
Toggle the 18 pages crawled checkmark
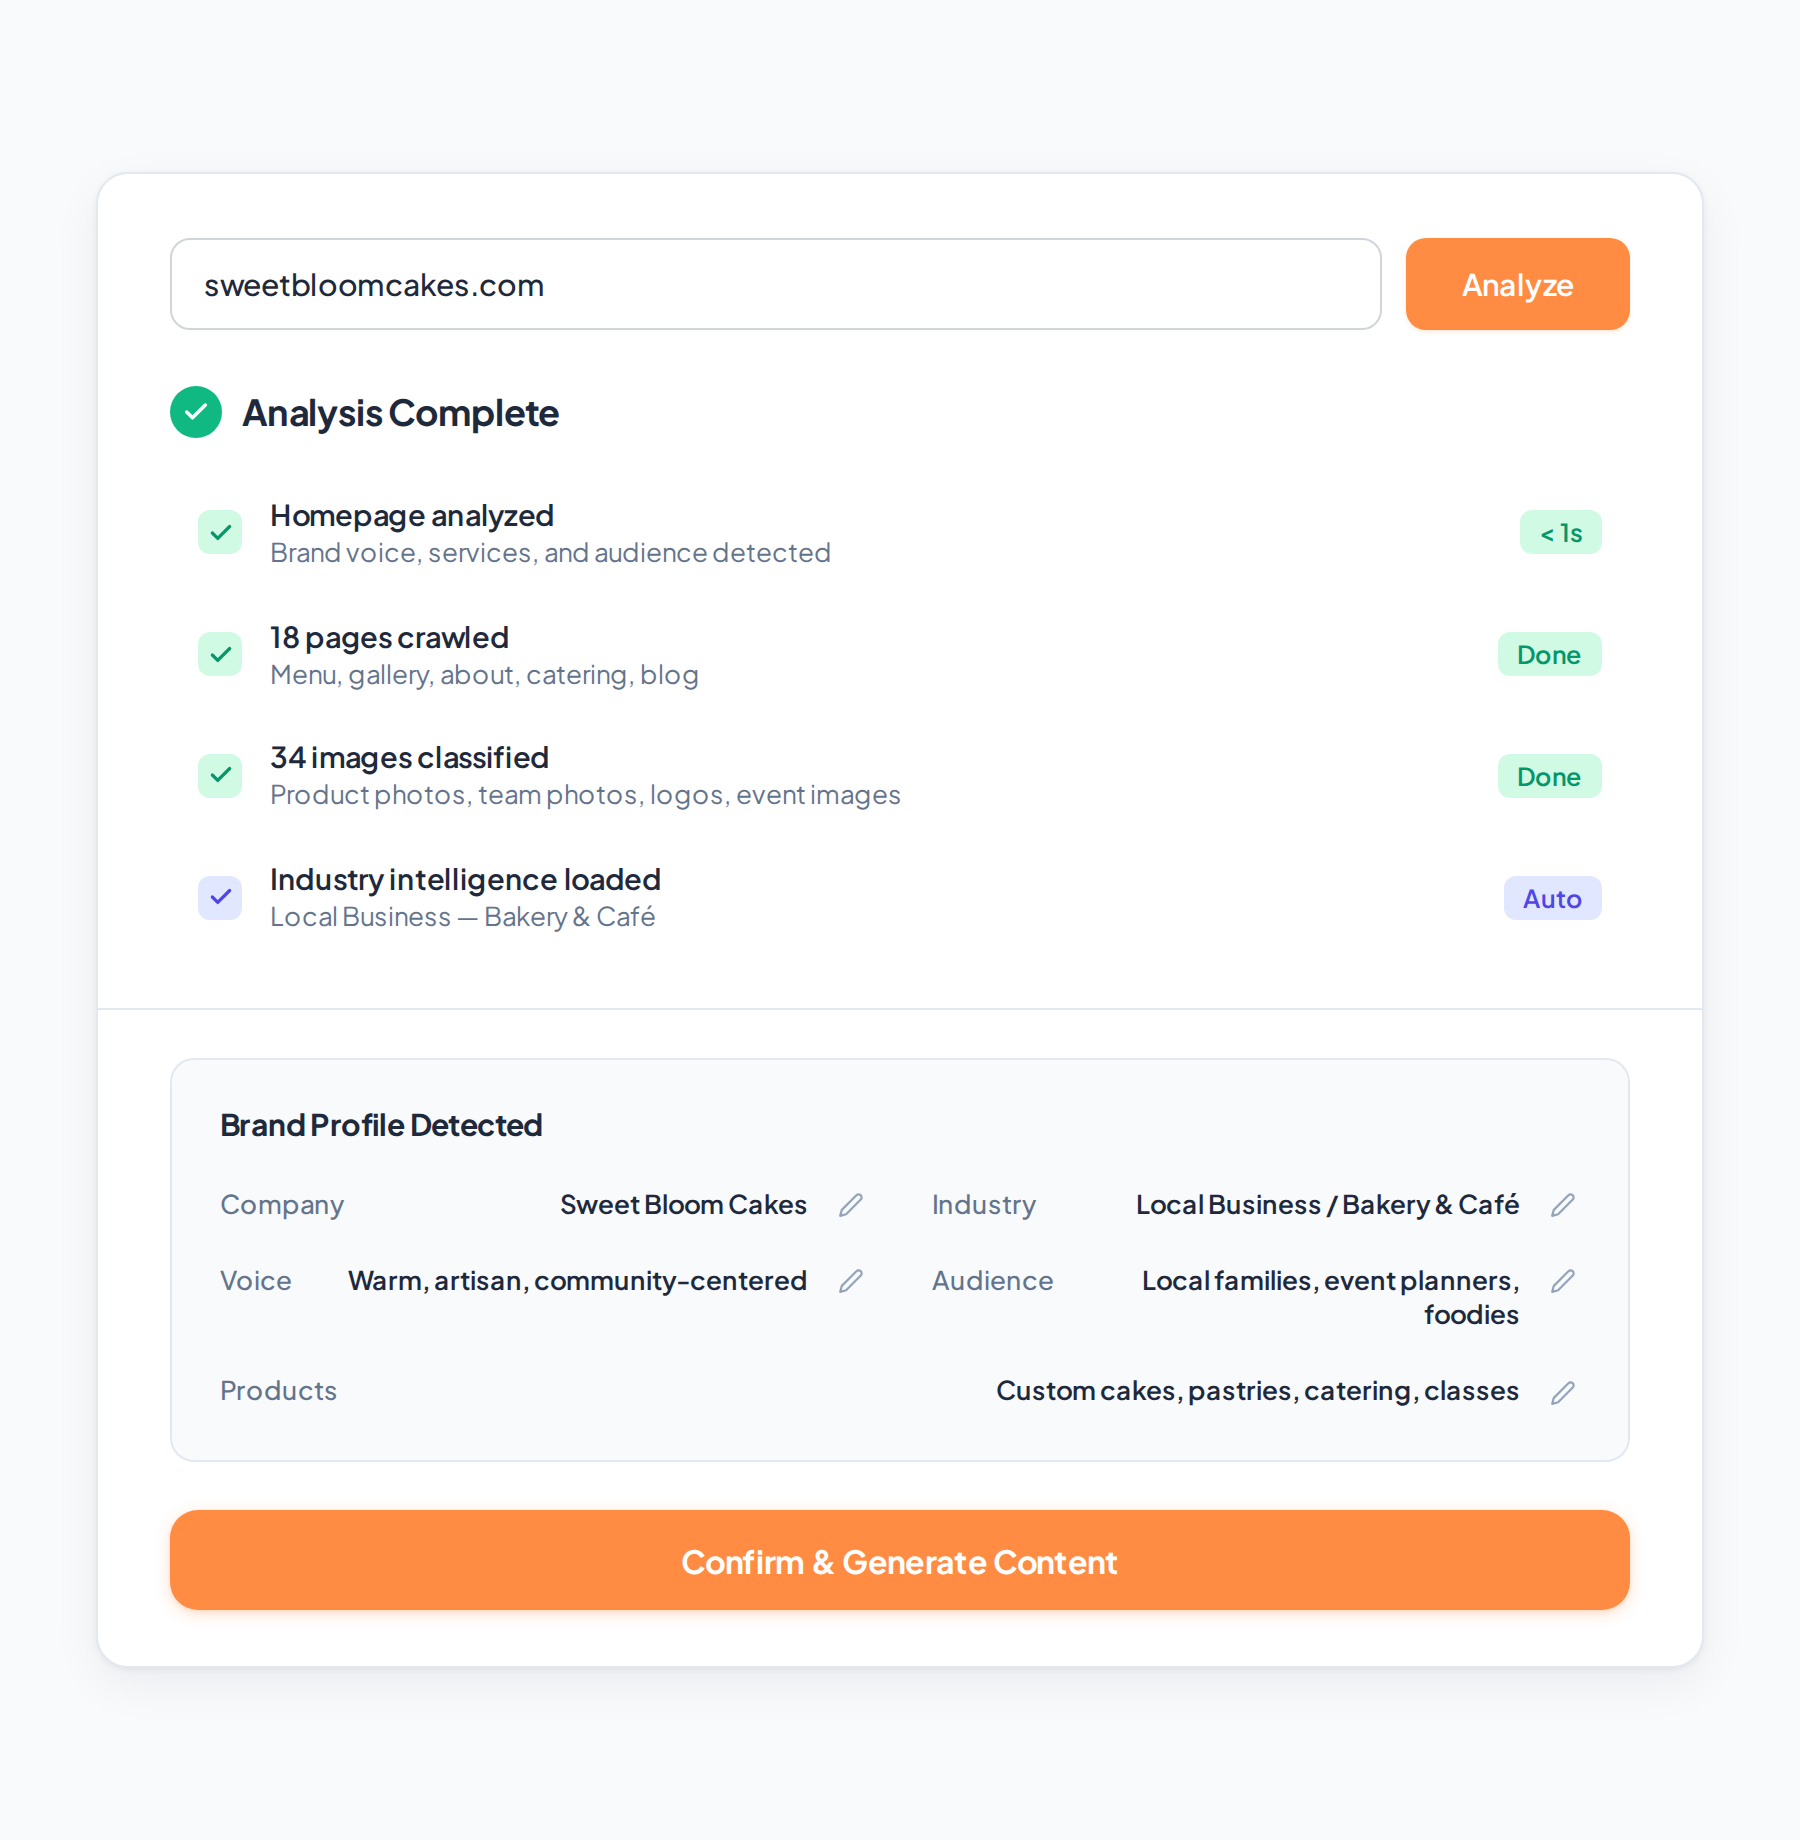[220, 655]
